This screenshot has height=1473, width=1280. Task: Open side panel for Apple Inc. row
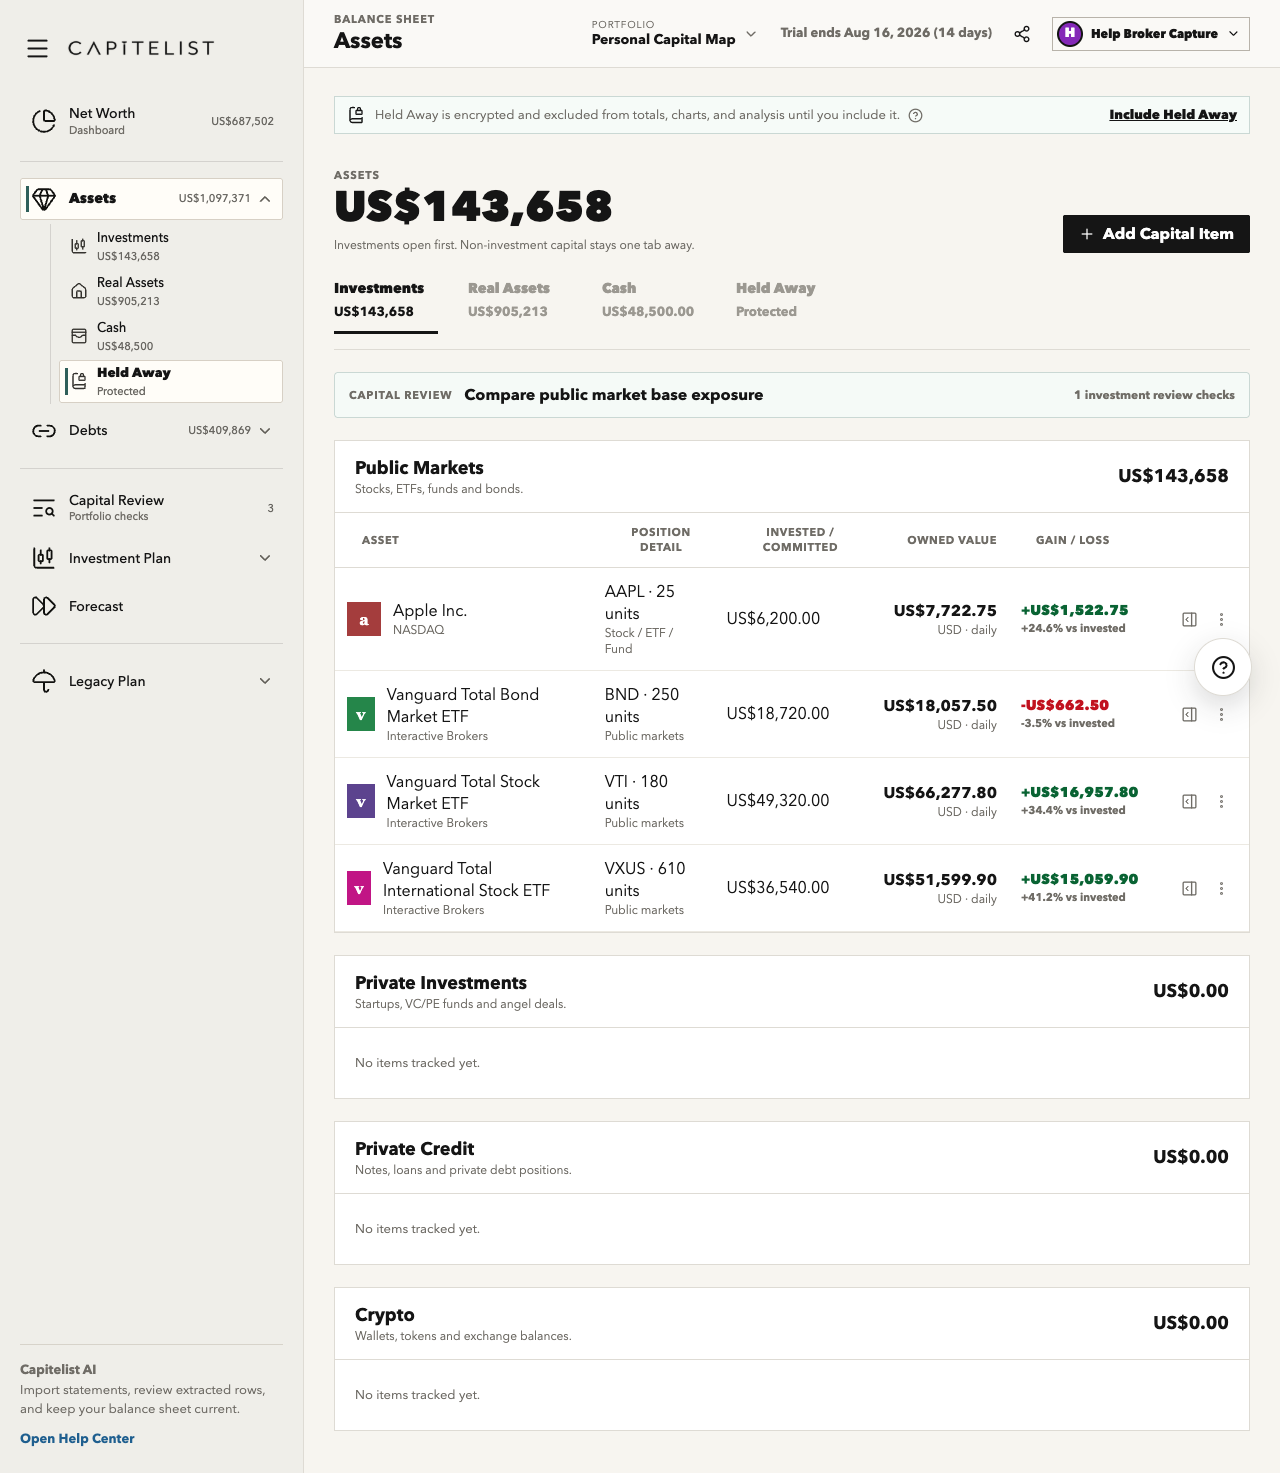[x=1189, y=619]
